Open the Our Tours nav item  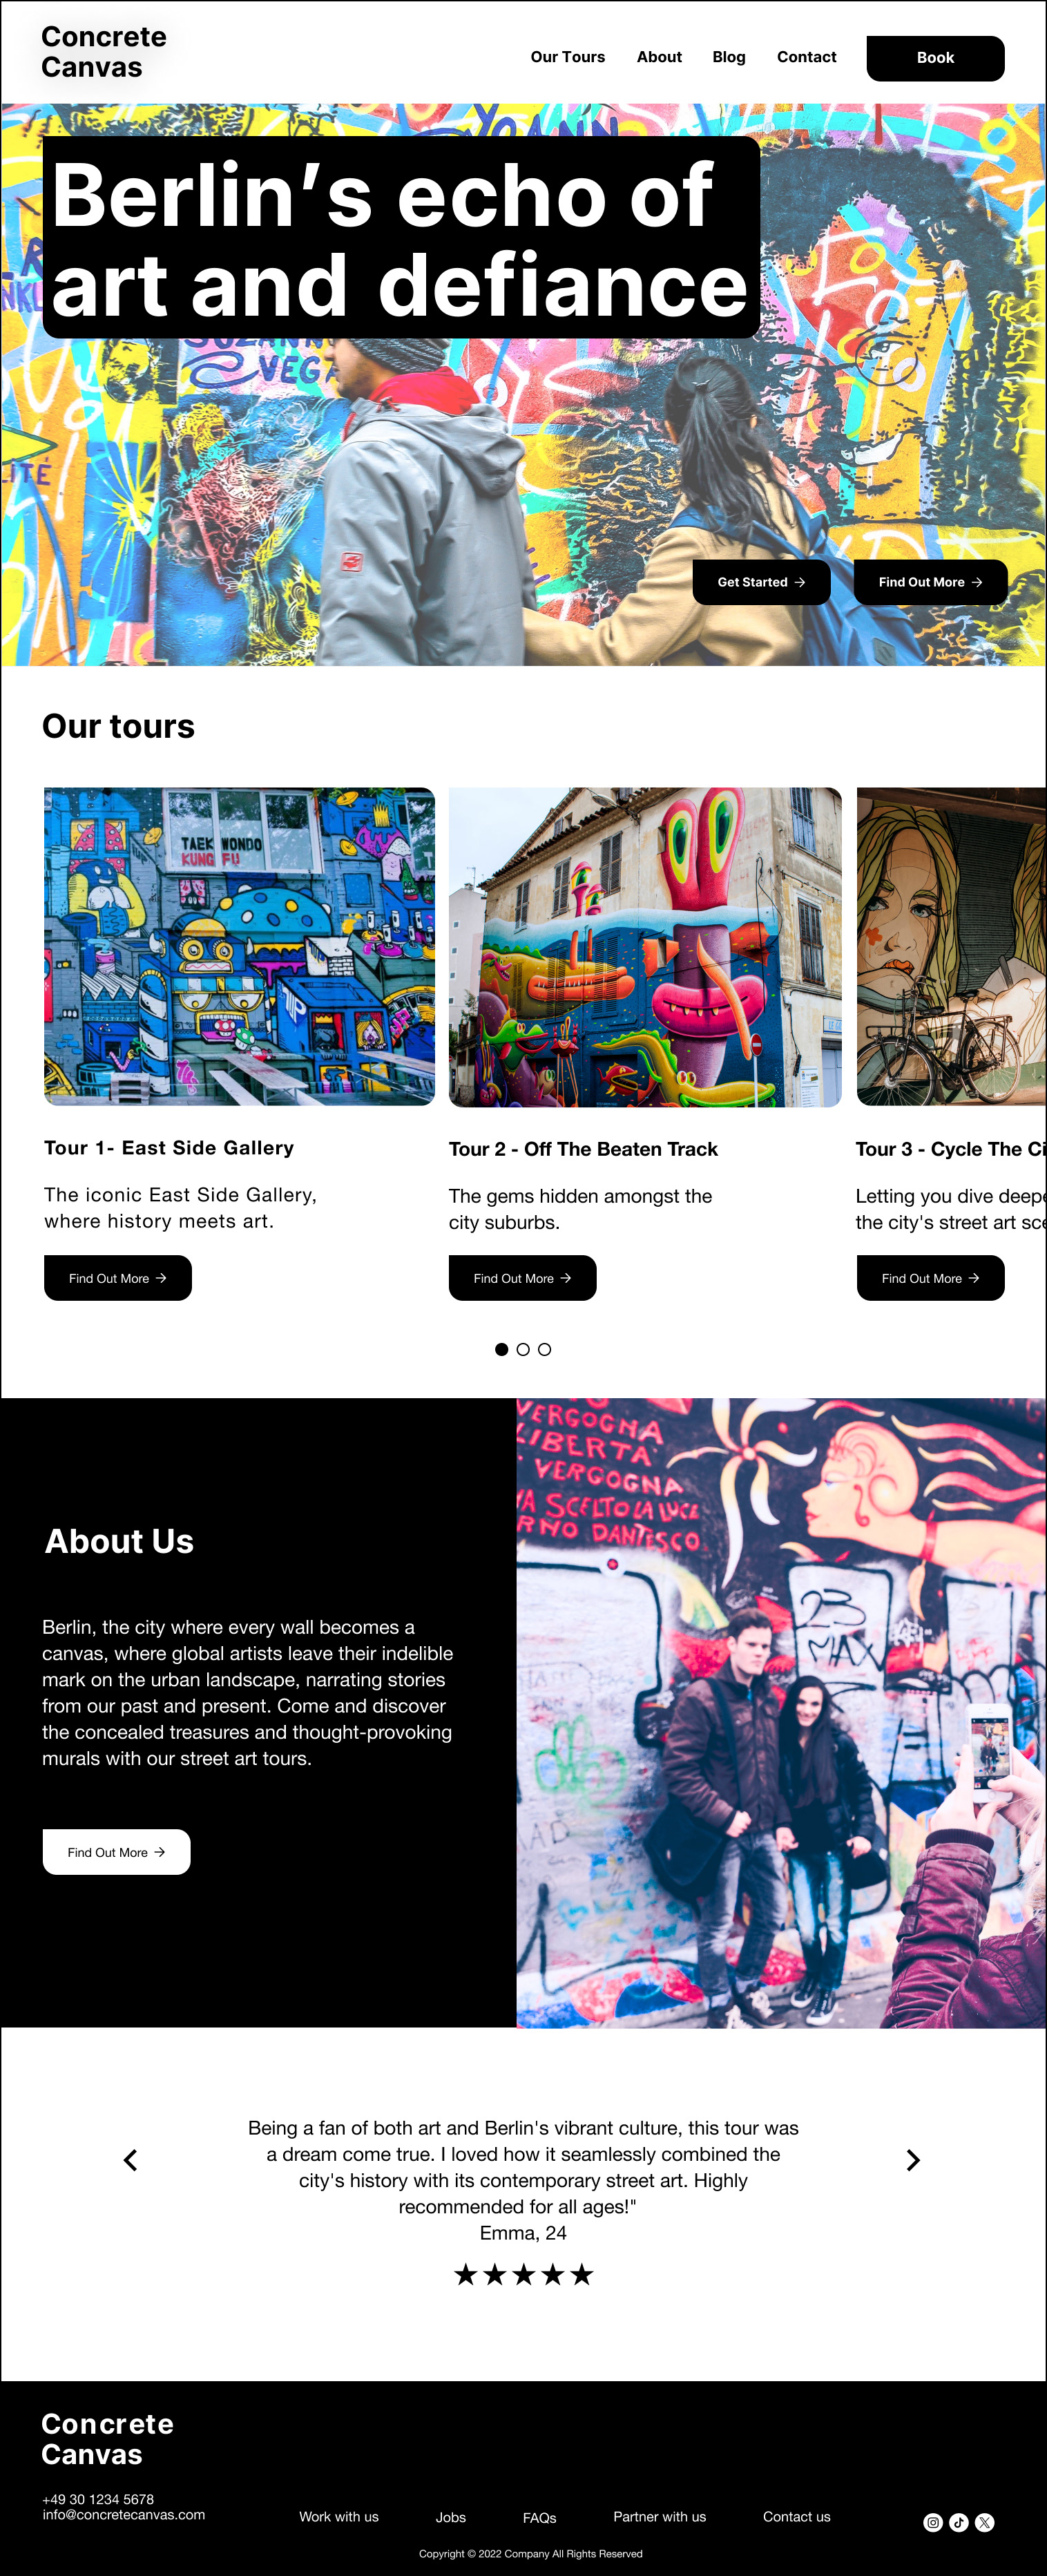(x=567, y=57)
